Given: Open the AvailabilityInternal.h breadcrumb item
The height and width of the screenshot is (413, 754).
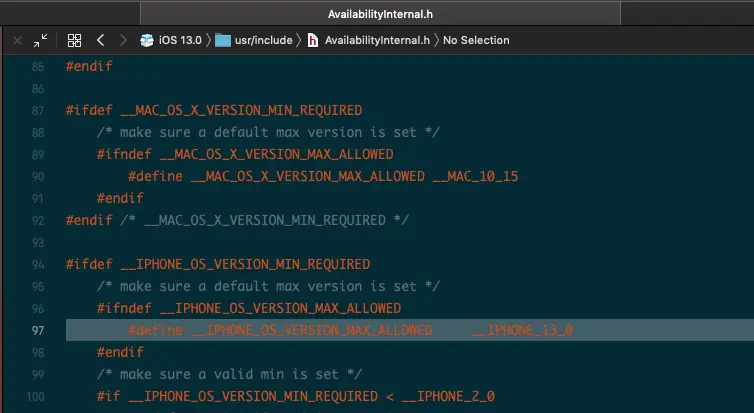Looking at the screenshot, I should (x=377, y=40).
